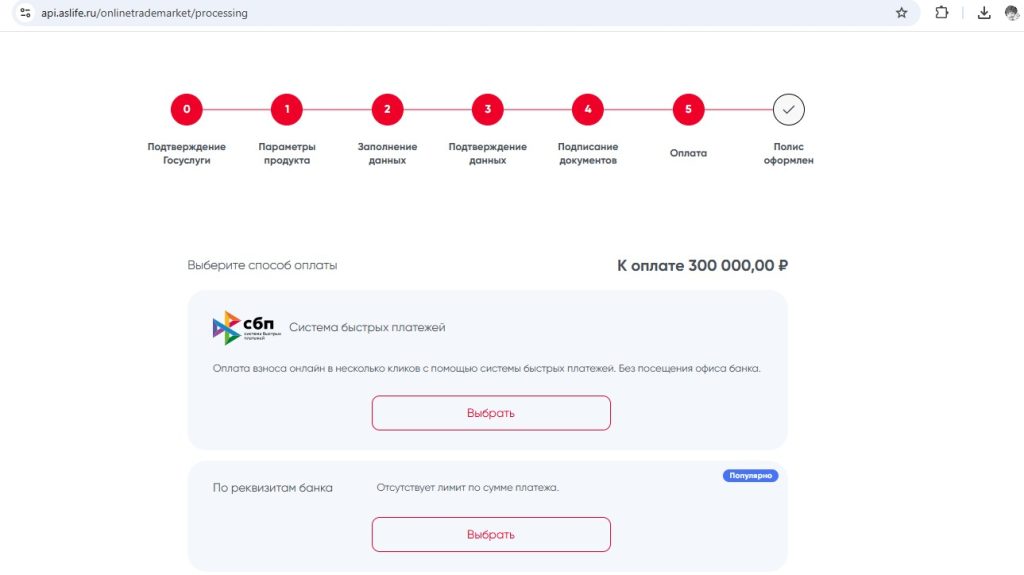Click the Популярно badge

tap(750, 476)
